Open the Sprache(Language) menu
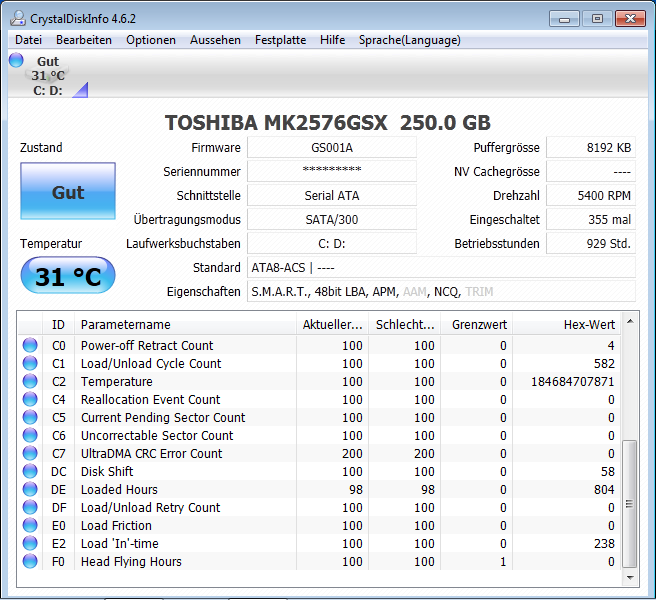The image size is (656, 600). 410,40
